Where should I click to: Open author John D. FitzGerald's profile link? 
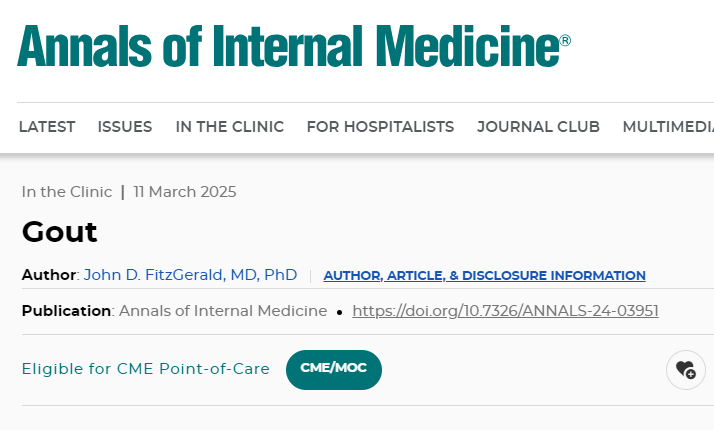point(190,275)
